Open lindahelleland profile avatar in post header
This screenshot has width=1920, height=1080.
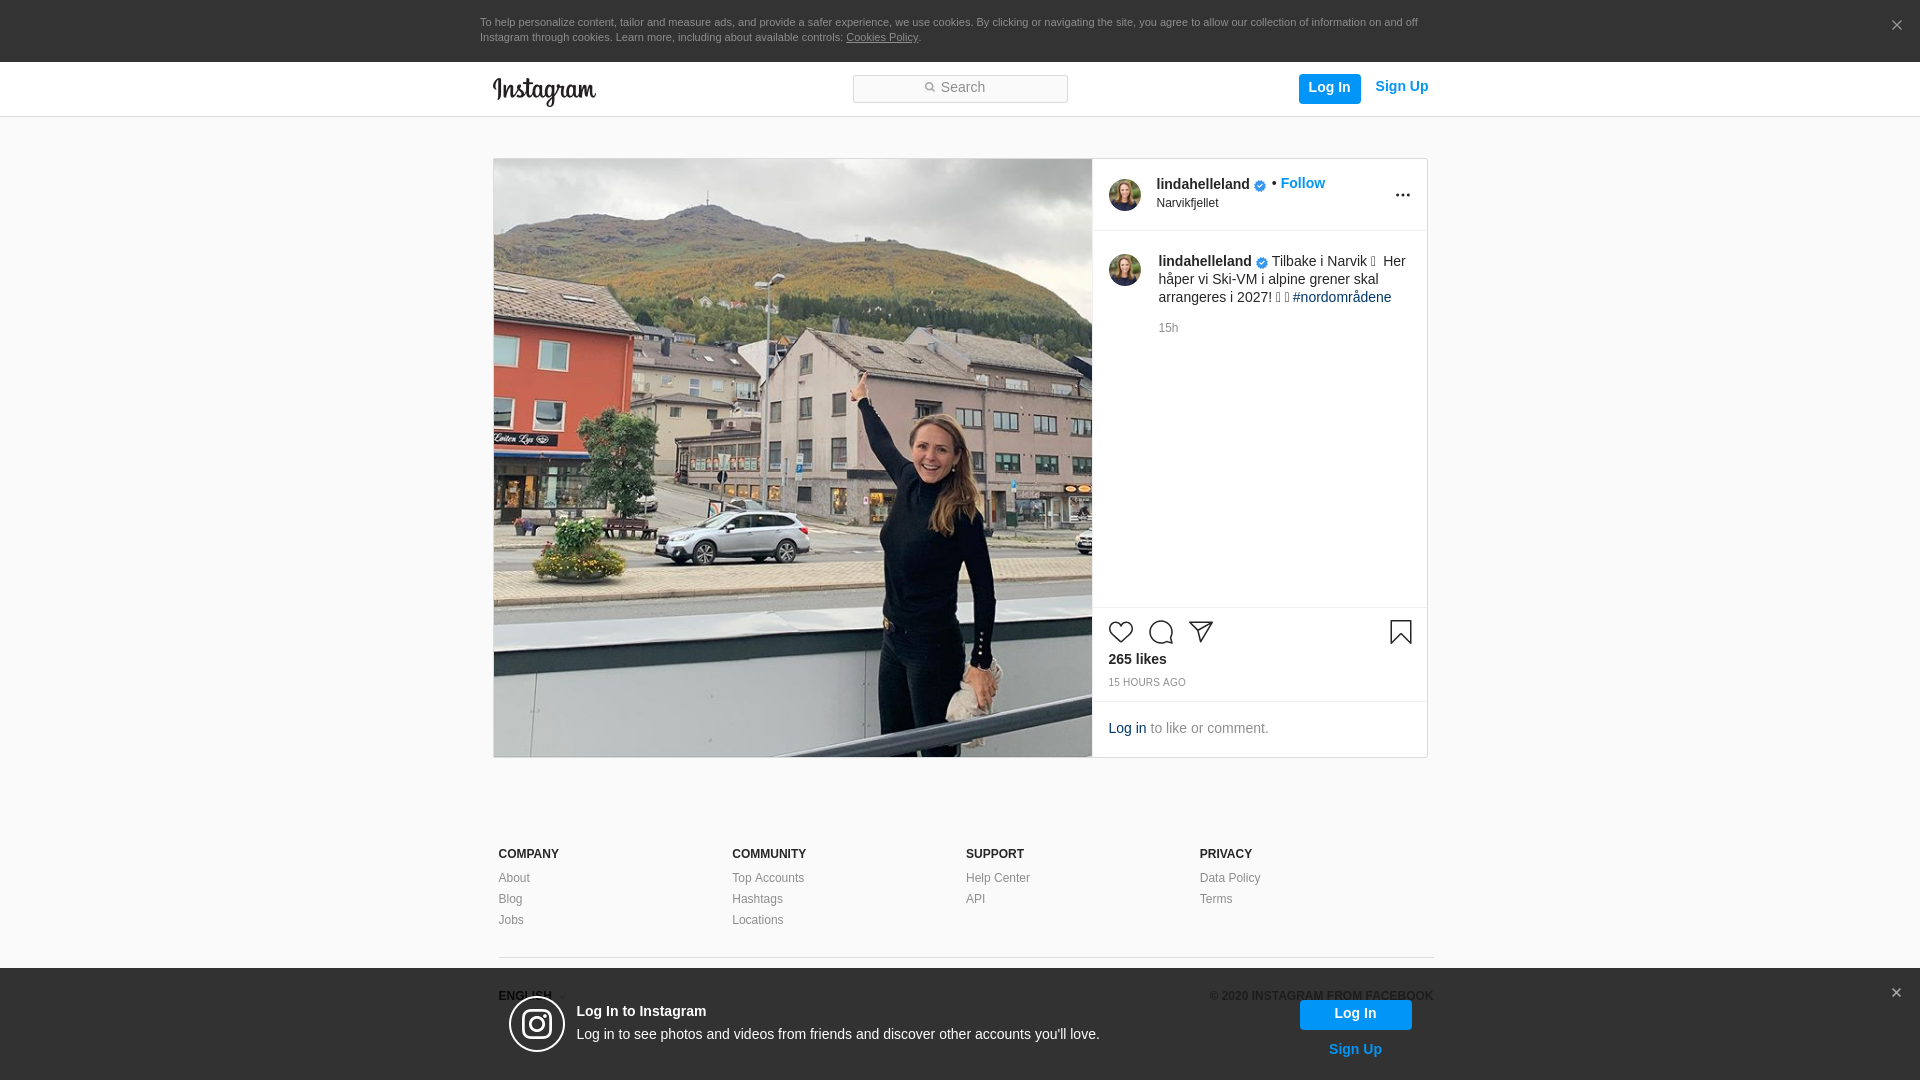[1124, 195]
